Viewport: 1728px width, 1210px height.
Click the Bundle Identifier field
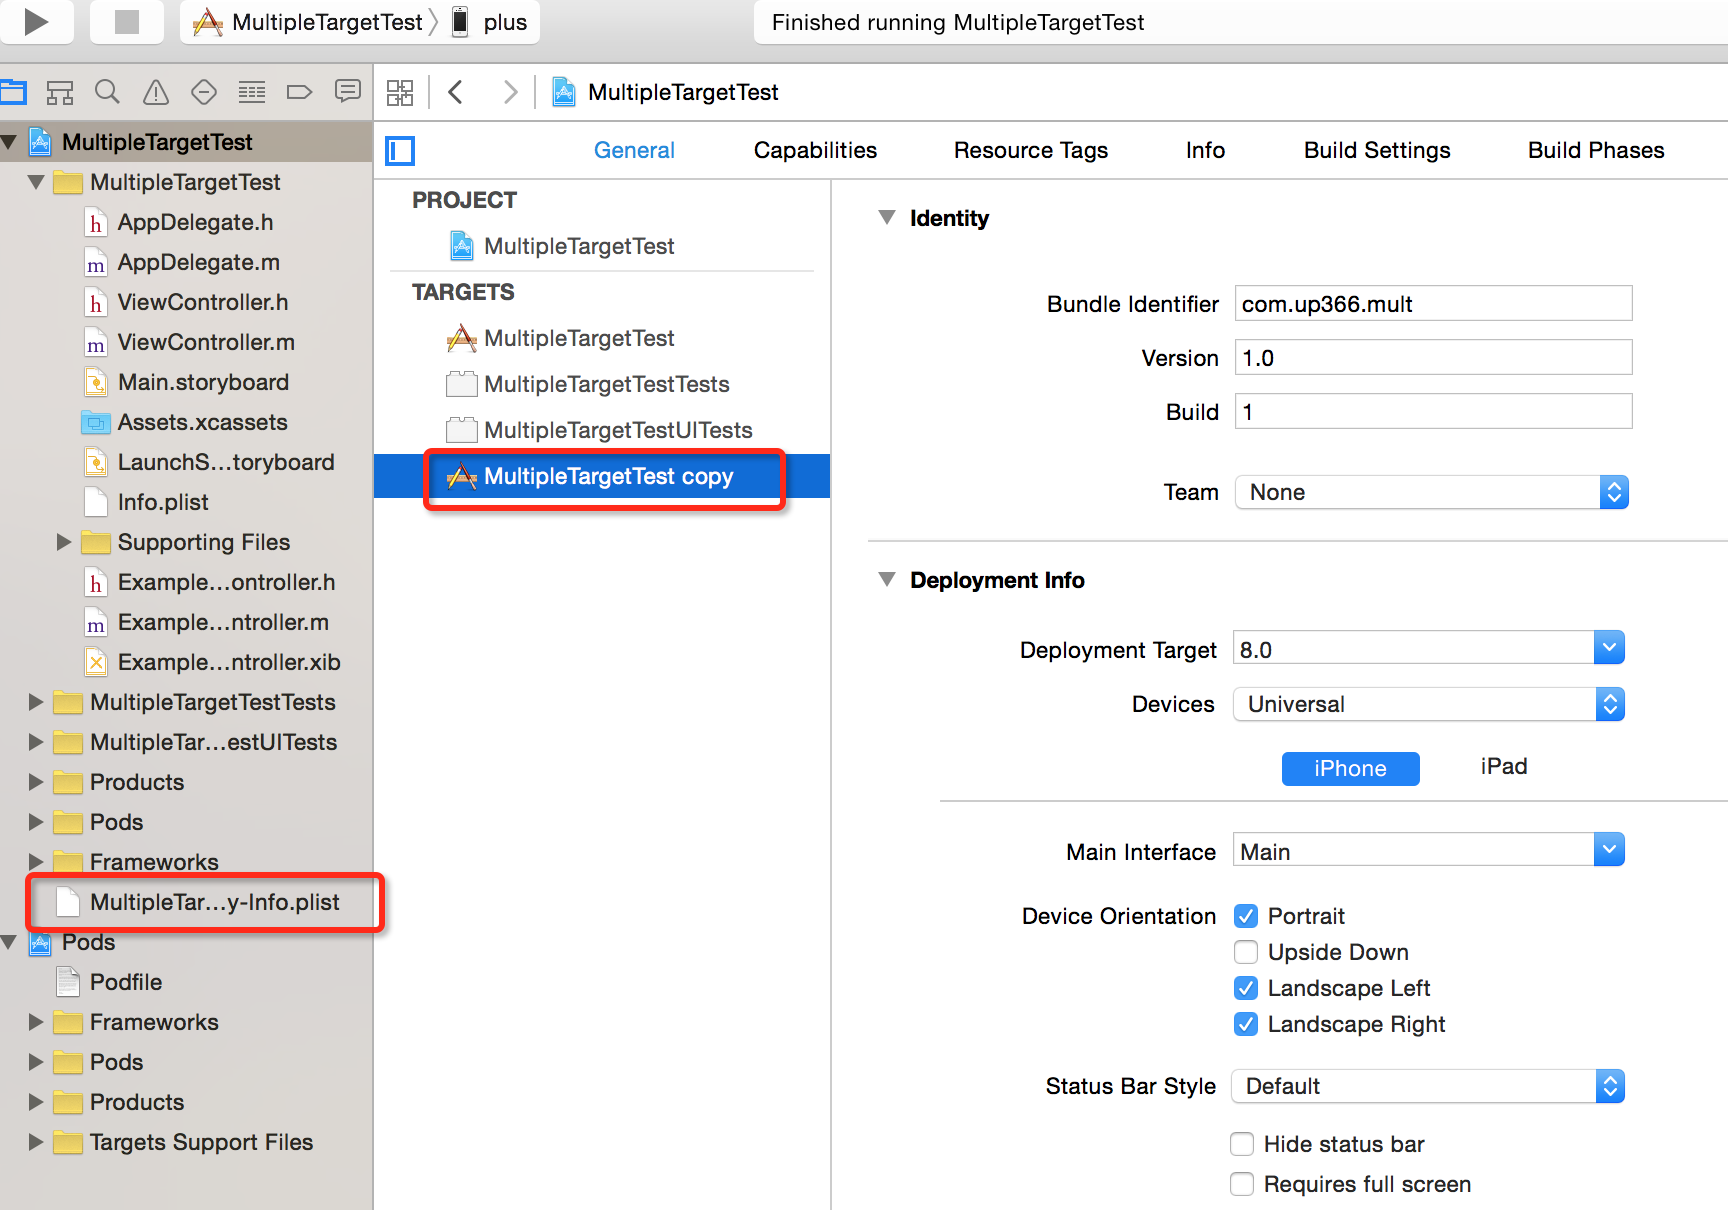tap(1434, 303)
